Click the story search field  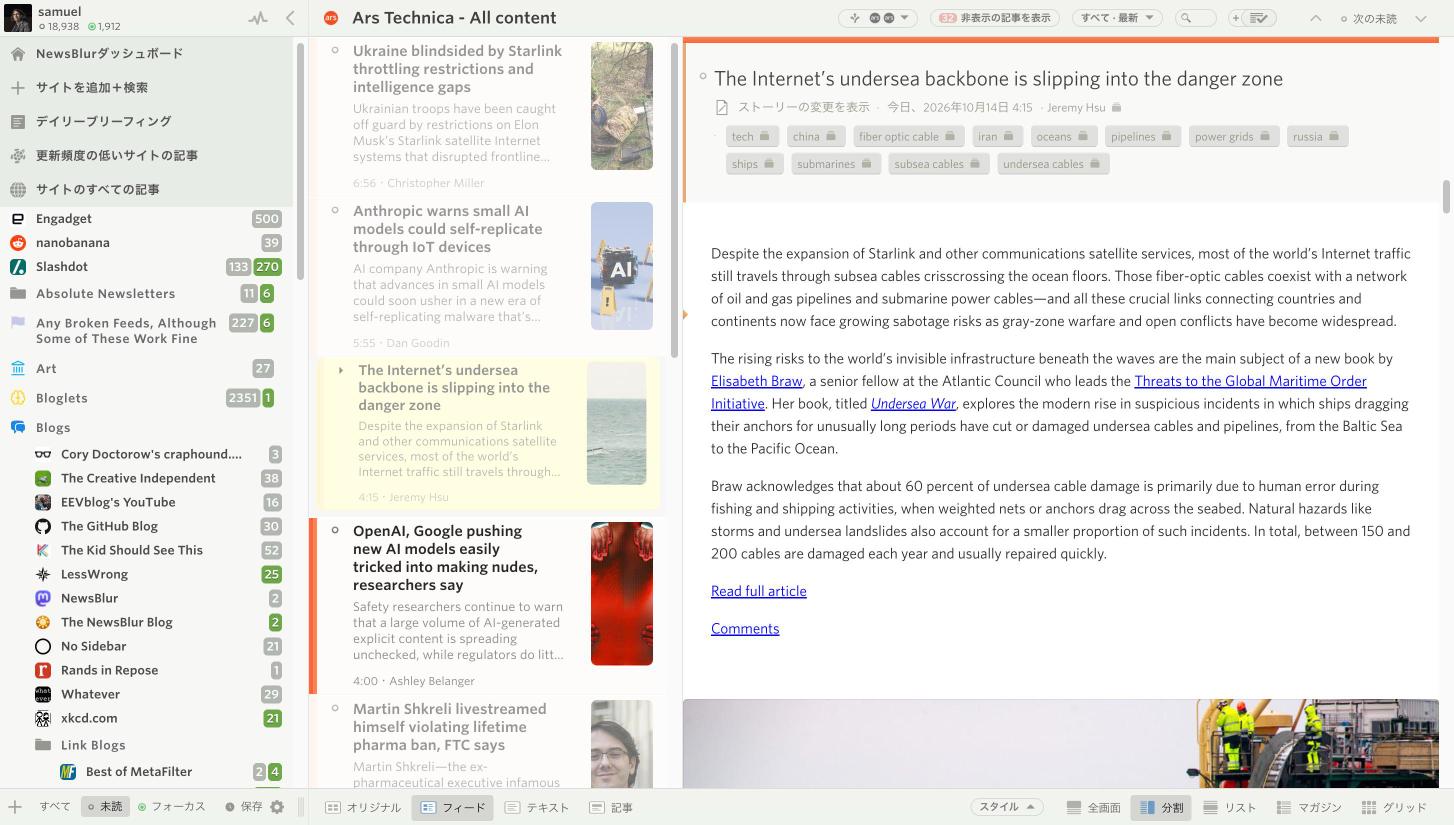tap(1195, 18)
